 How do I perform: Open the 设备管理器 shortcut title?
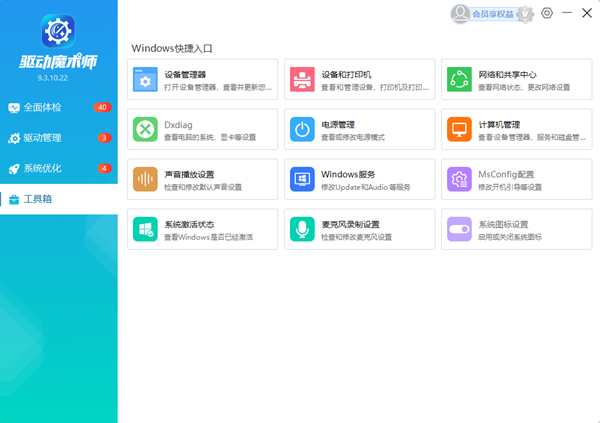[185, 75]
